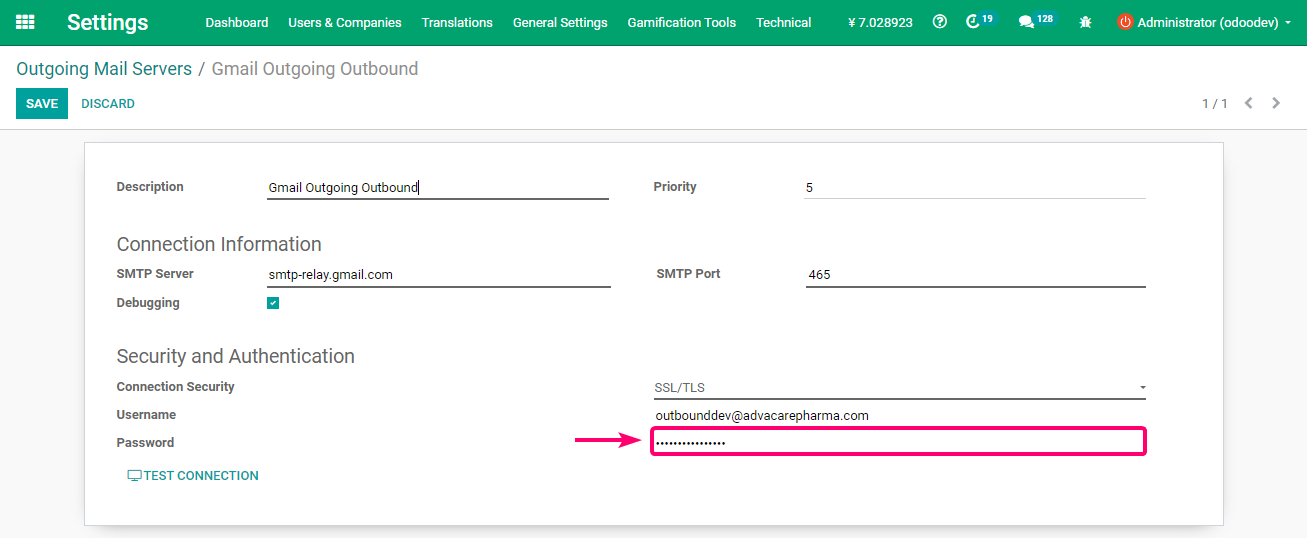
Task: Click the DISCARD button
Action: tap(108, 104)
